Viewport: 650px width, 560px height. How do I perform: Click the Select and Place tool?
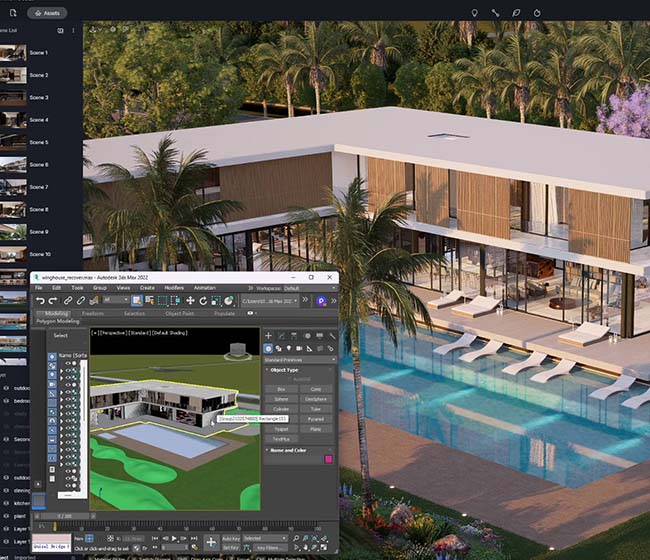(229, 301)
